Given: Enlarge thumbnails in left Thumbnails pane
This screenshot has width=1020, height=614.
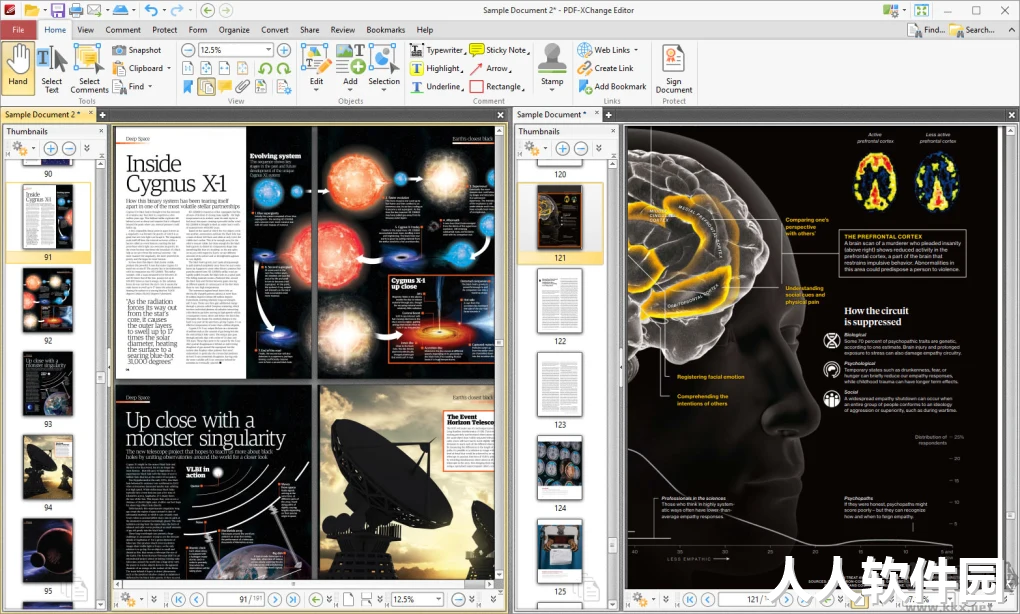Looking at the screenshot, I should coord(50,149).
